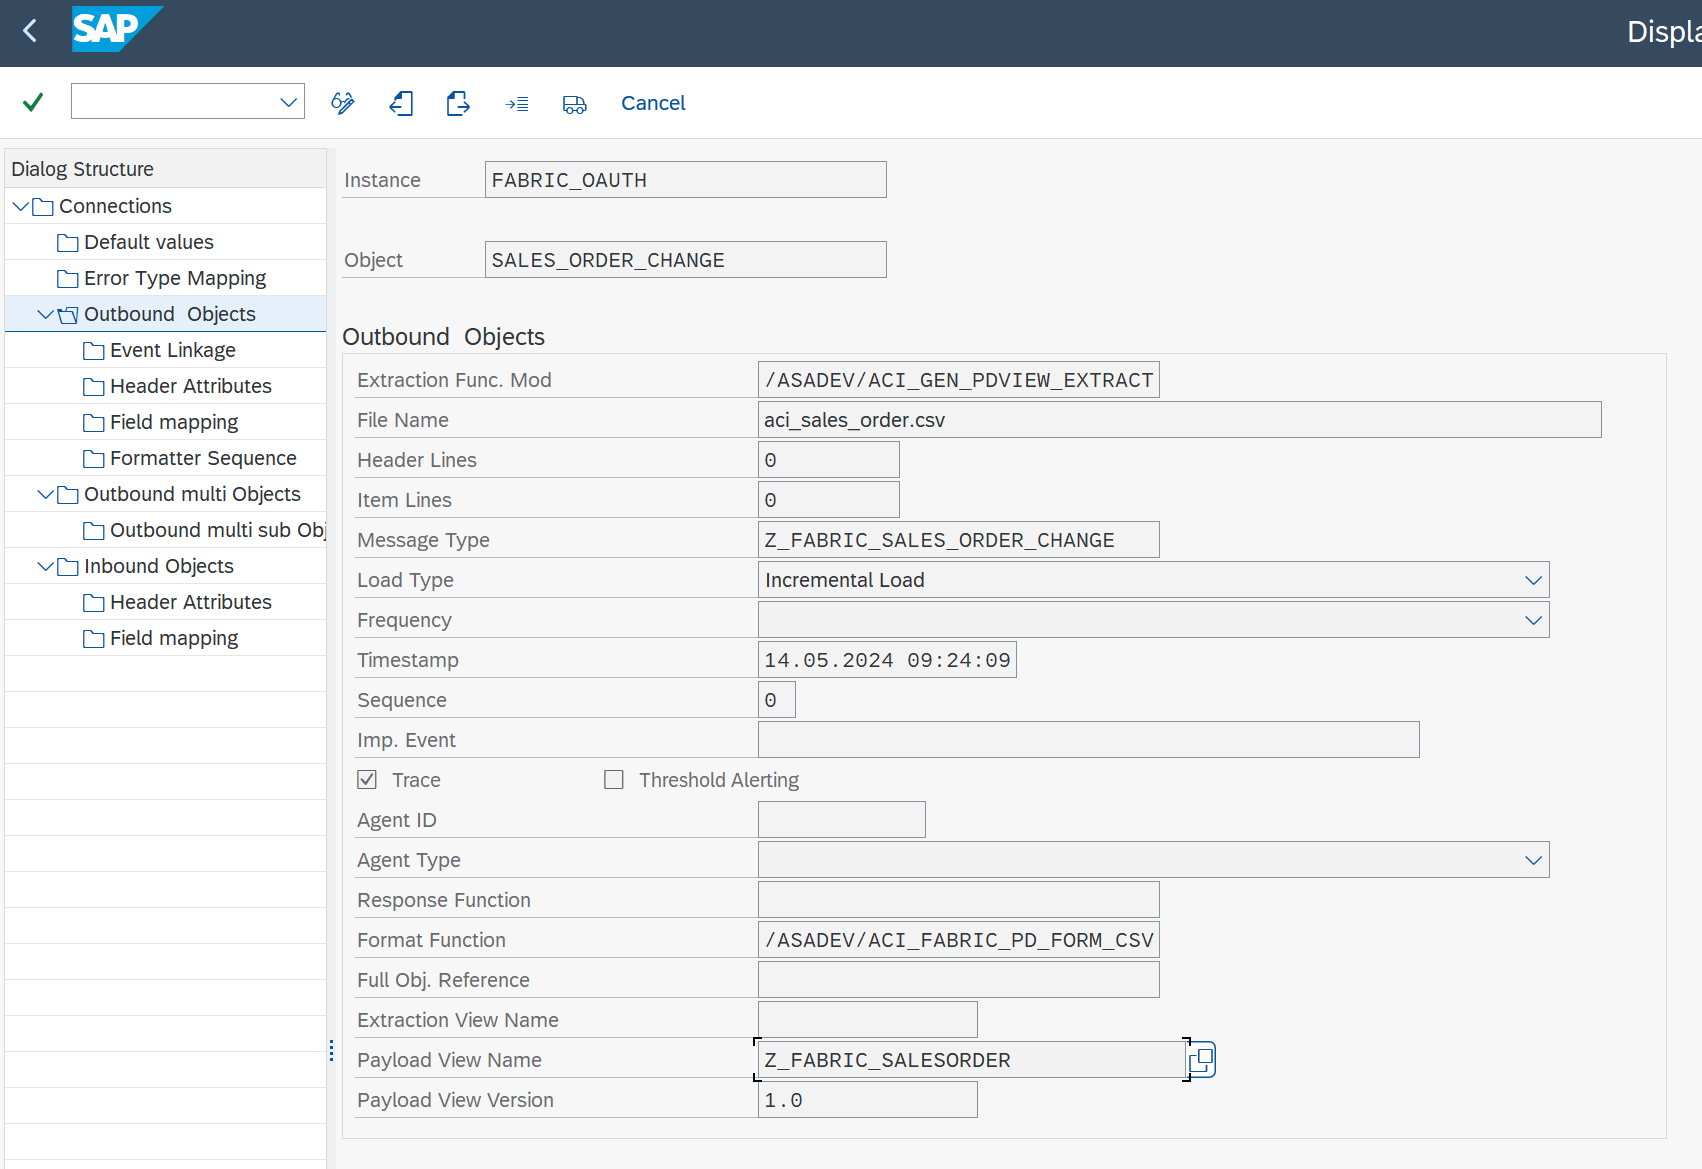The image size is (1702, 1169).
Task: Click the Cancel button
Action: (653, 103)
